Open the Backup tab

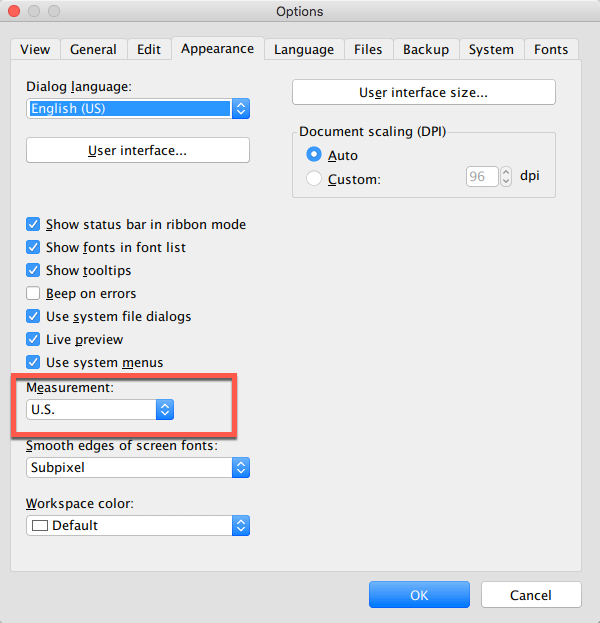pyautogui.click(x=426, y=49)
